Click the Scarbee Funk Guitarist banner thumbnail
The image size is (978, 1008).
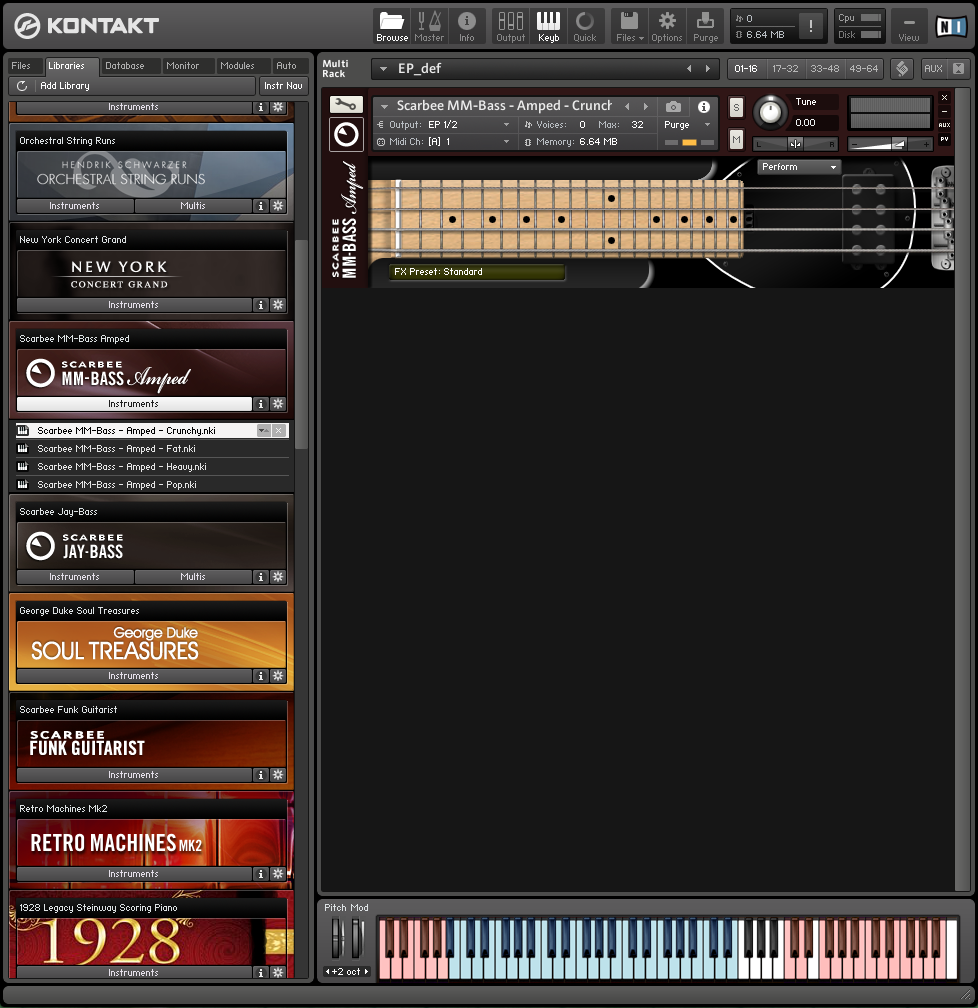pyautogui.click(x=152, y=742)
